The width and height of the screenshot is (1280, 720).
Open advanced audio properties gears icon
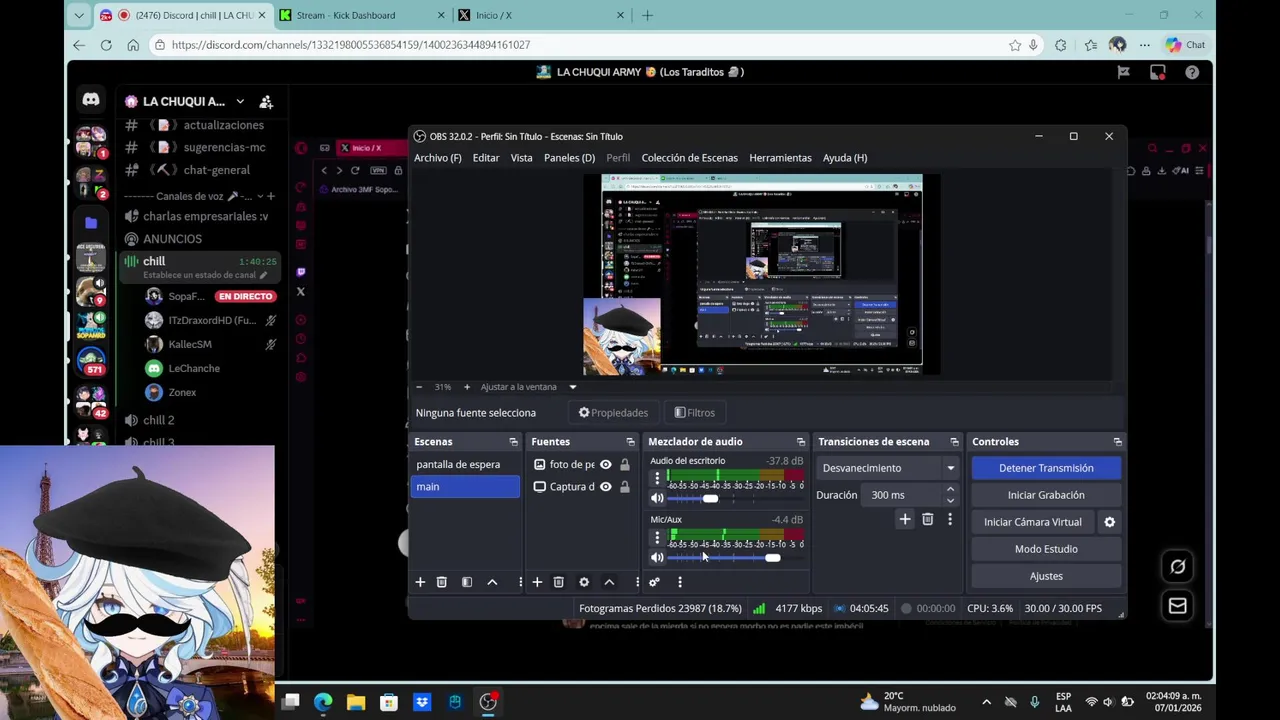click(654, 582)
